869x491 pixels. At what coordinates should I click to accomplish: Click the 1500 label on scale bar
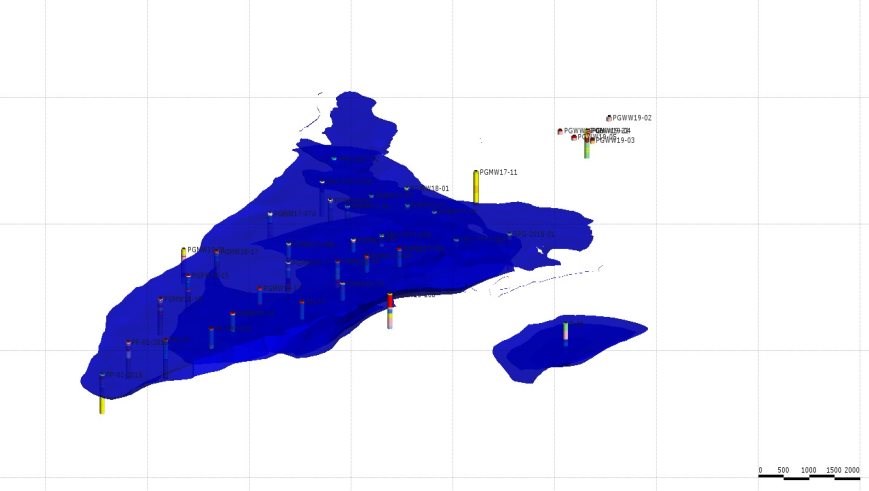[832, 469]
